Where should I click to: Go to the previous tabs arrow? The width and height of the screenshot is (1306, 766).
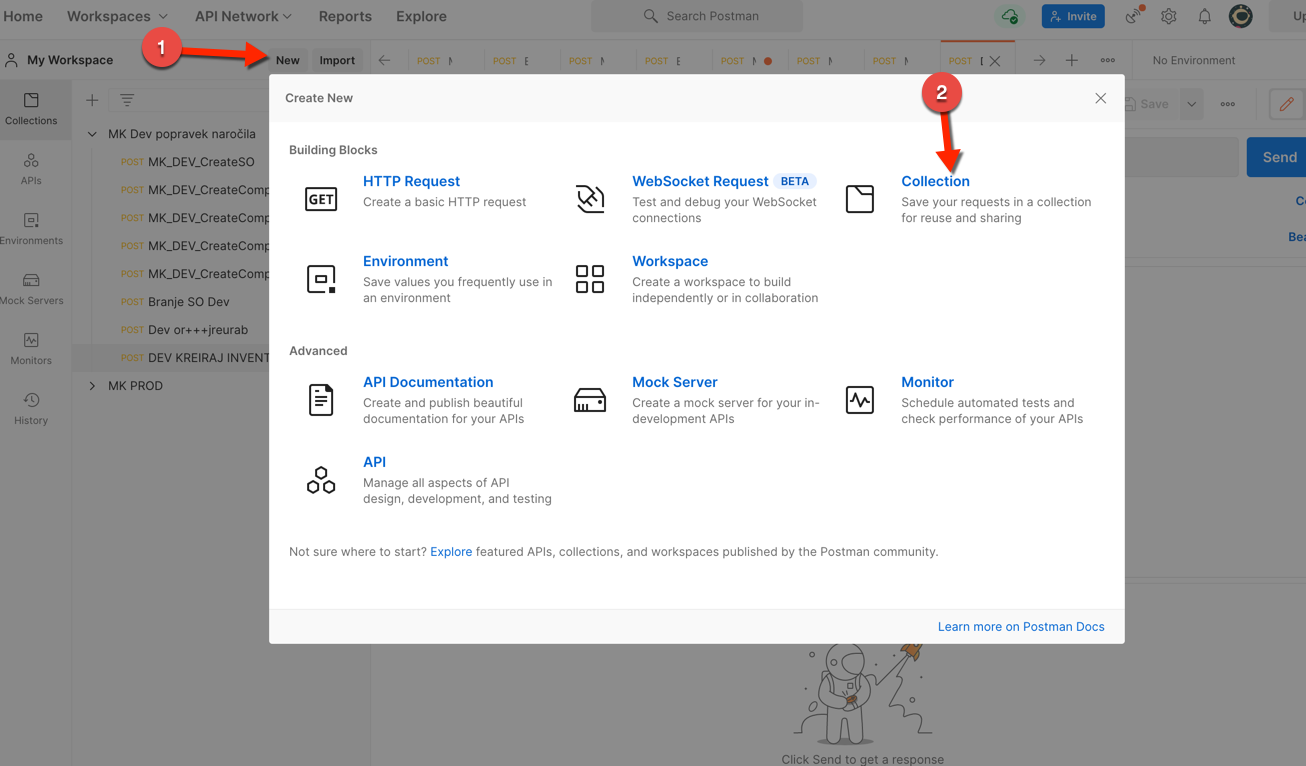tap(384, 60)
